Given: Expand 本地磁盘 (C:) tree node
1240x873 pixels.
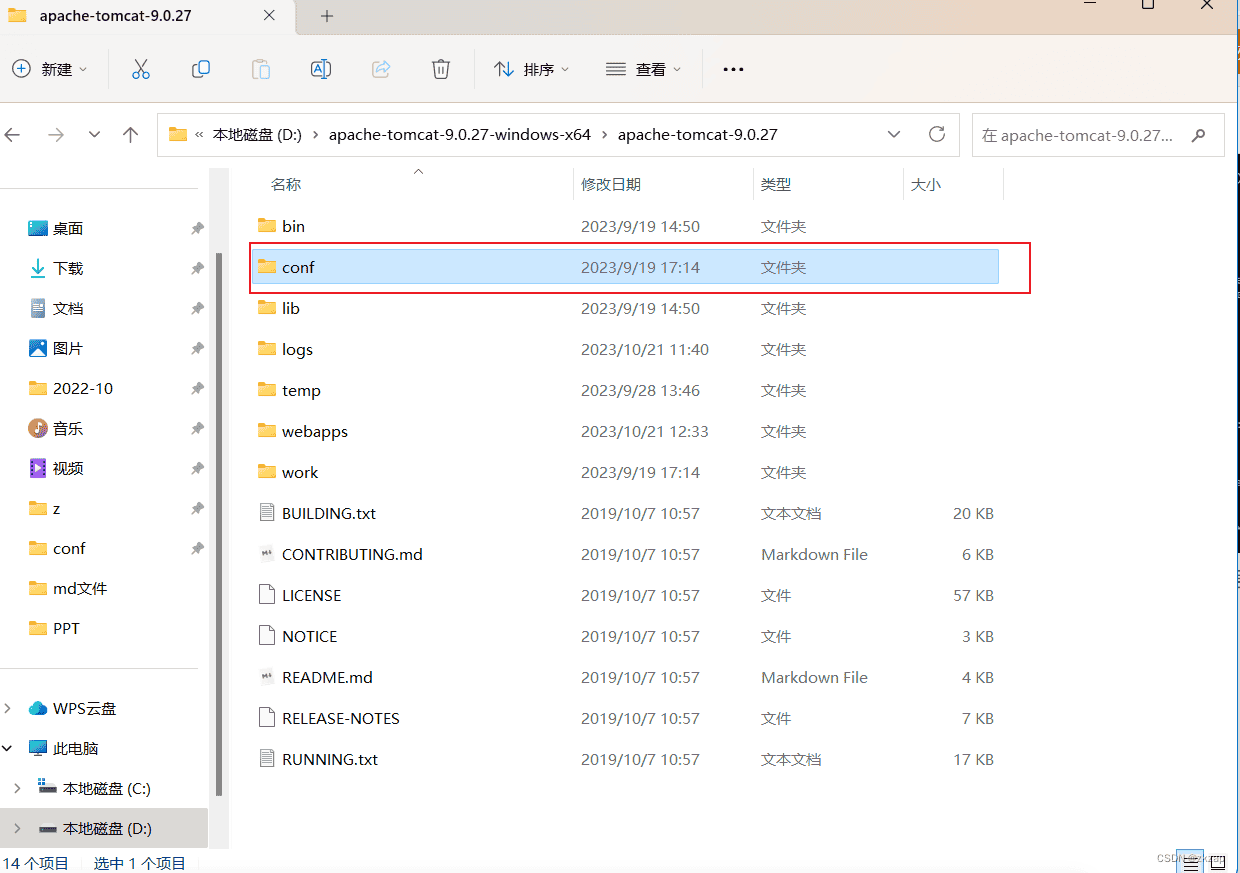Looking at the screenshot, I should point(17,788).
